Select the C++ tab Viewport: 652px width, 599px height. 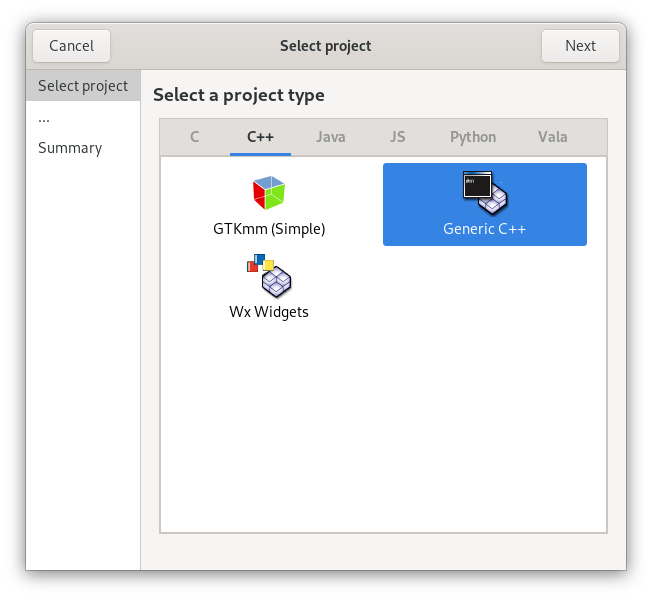coord(260,137)
